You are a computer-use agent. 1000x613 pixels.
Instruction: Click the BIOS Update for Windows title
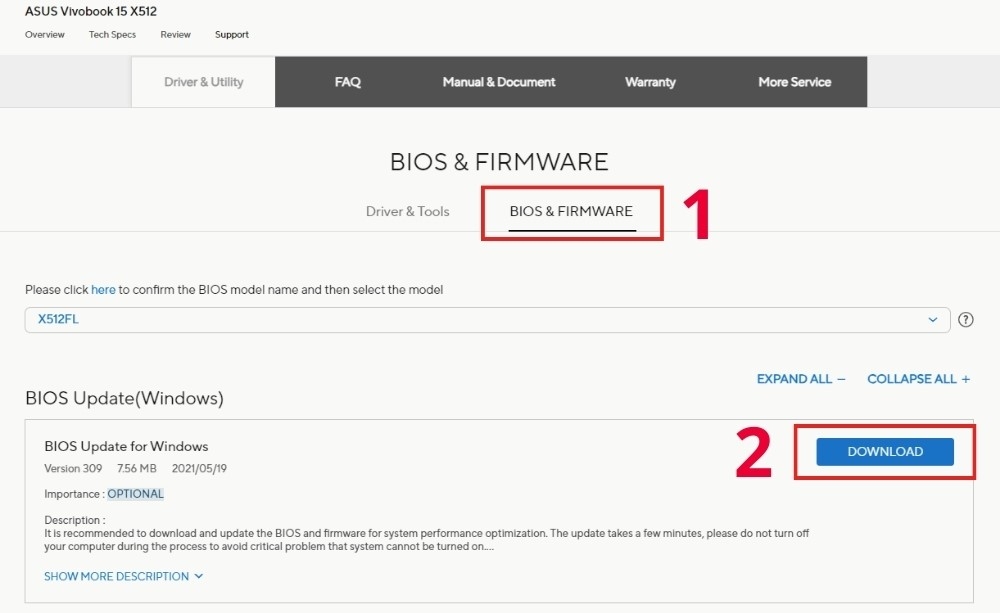[x=126, y=446]
